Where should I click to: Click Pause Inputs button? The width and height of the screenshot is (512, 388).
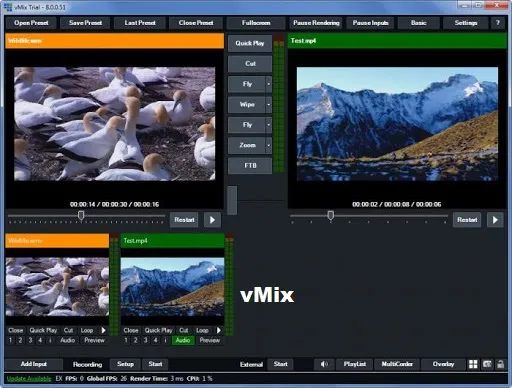pos(371,23)
